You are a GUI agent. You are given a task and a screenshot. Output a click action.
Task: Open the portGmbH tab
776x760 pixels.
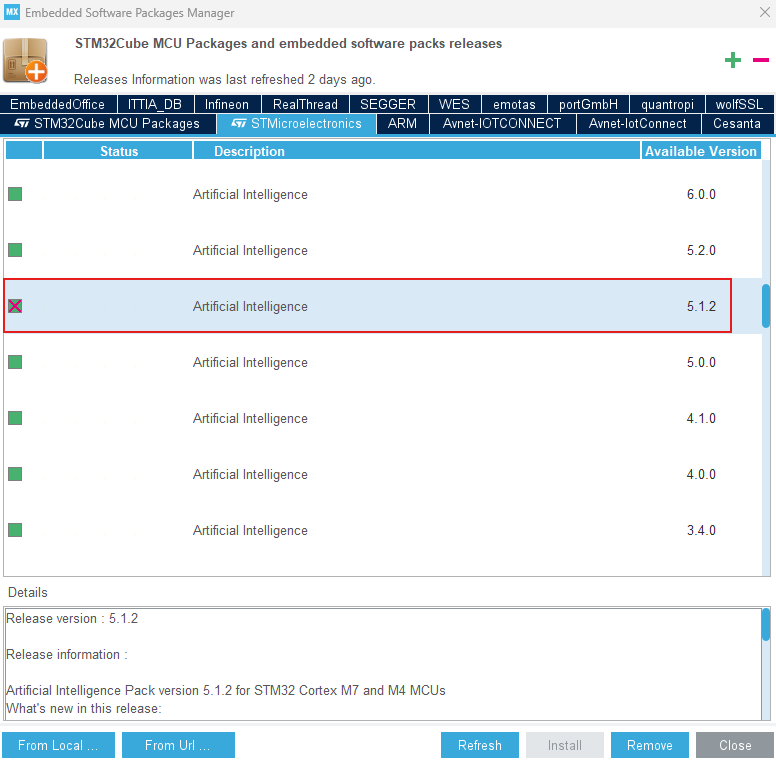pos(588,104)
